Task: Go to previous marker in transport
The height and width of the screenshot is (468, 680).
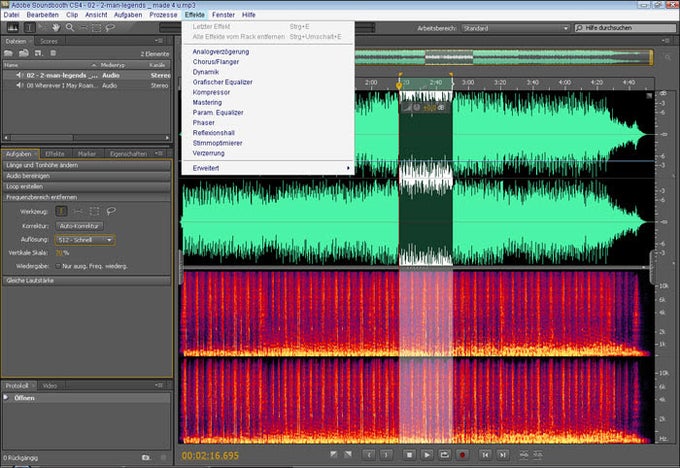Action: tap(485, 455)
